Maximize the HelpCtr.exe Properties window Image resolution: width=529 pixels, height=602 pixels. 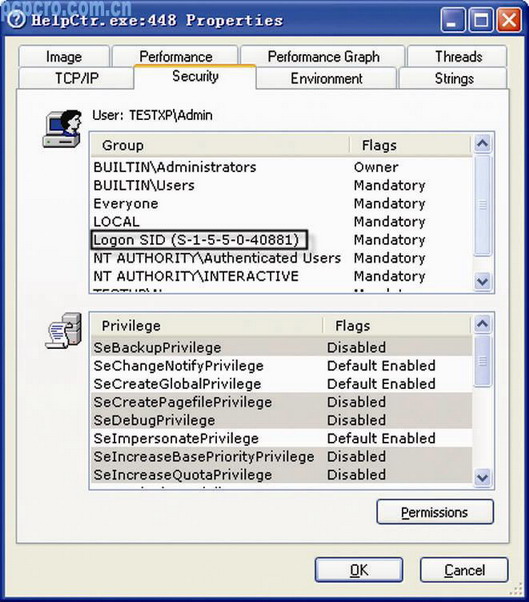click(481, 20)
